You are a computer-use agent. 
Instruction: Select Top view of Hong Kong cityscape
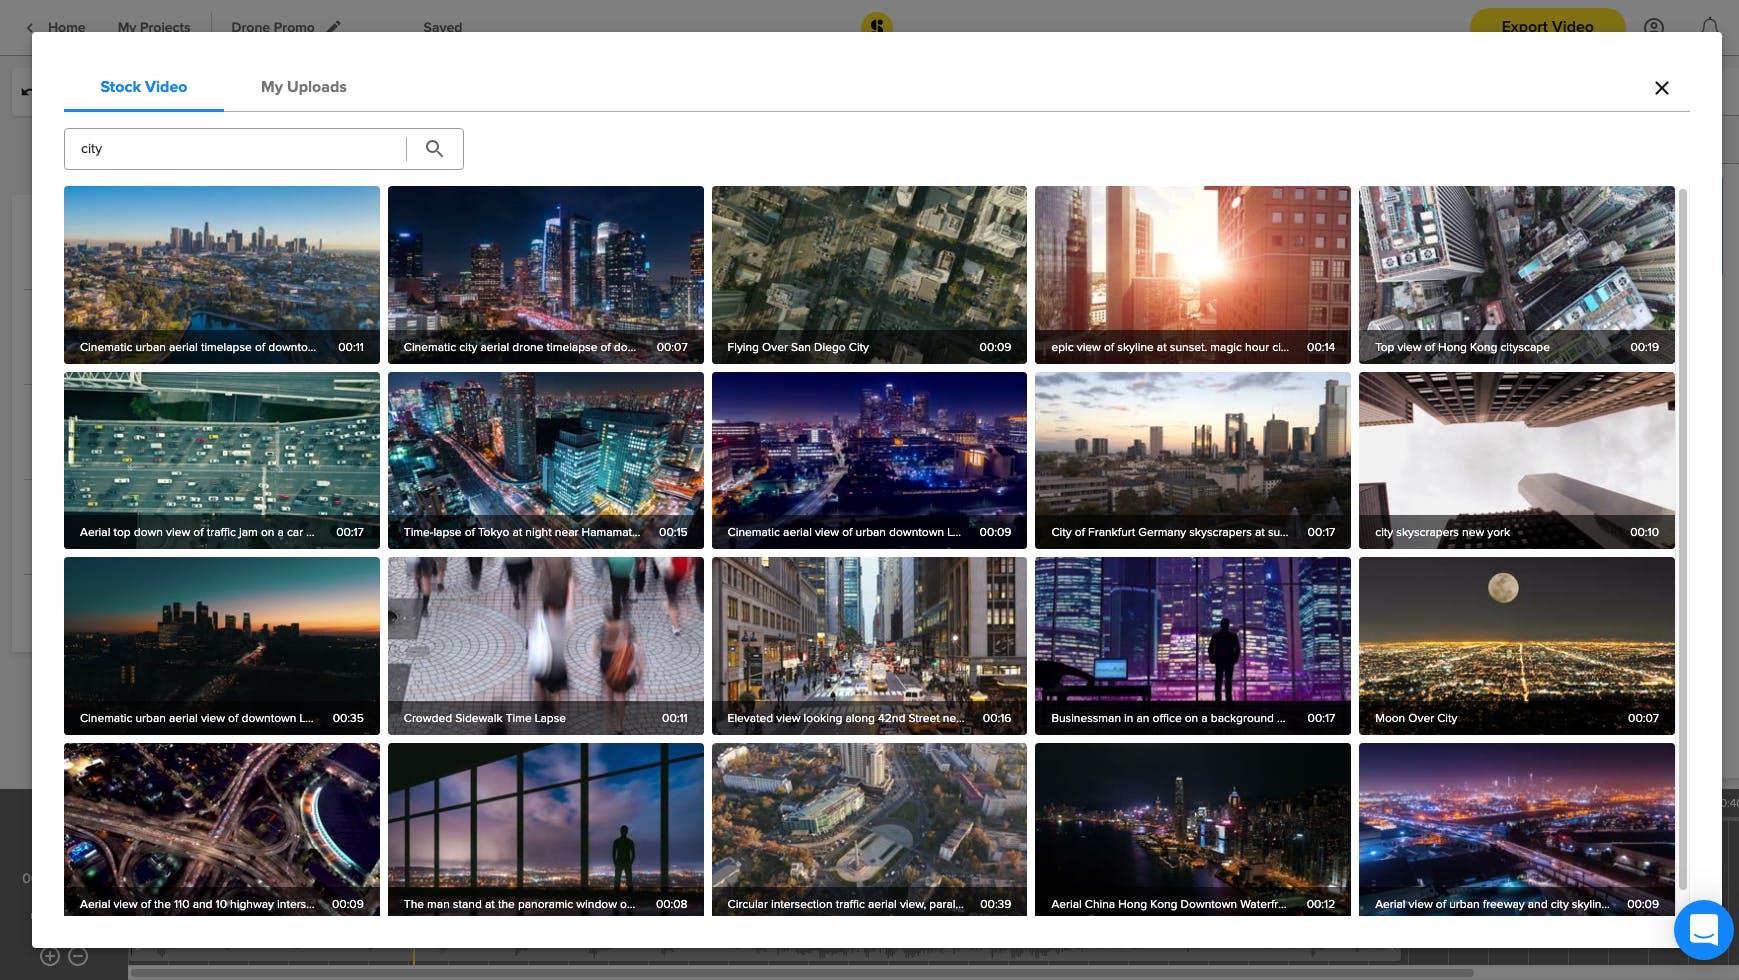click(x=1515, y=274)
